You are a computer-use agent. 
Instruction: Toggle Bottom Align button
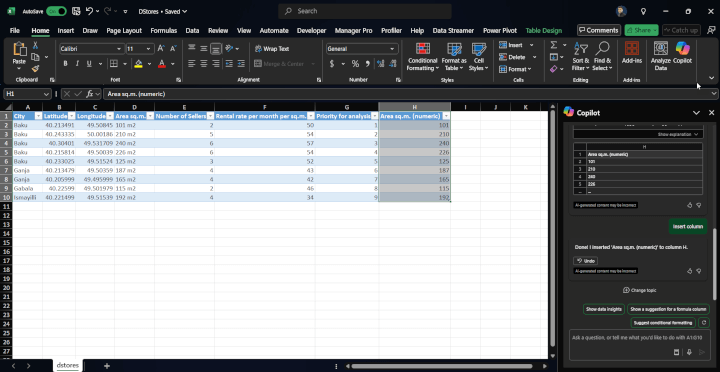[216, 49]
